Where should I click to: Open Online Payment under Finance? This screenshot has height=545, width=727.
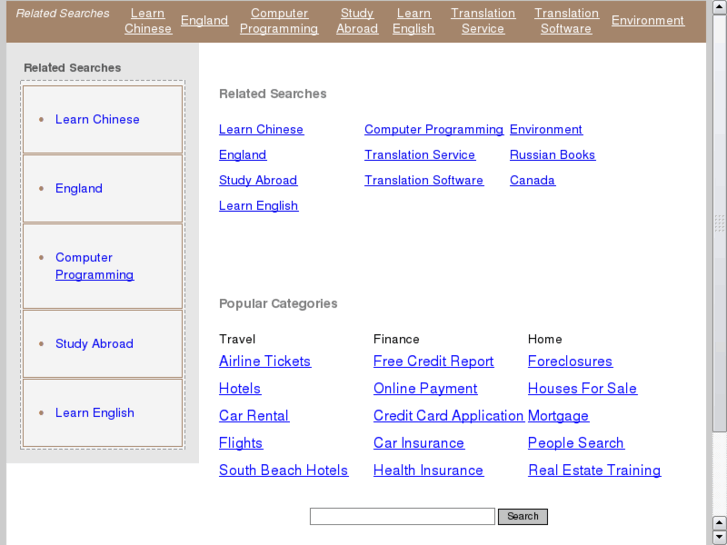(425, 389)
